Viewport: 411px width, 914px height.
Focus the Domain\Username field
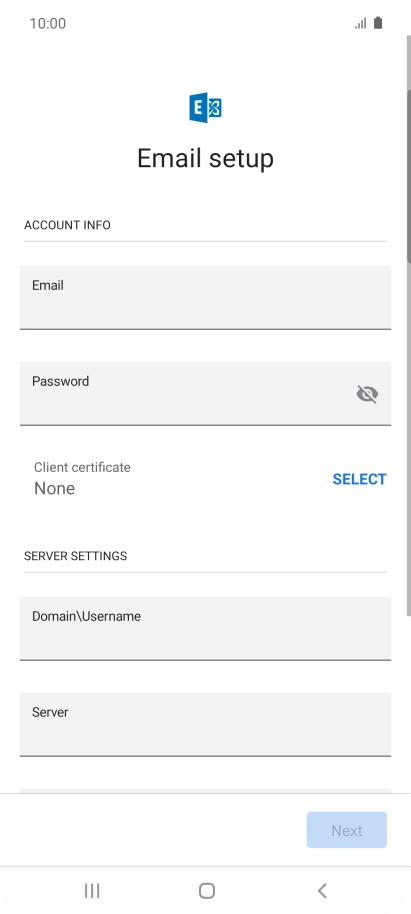tap(205, 628)
